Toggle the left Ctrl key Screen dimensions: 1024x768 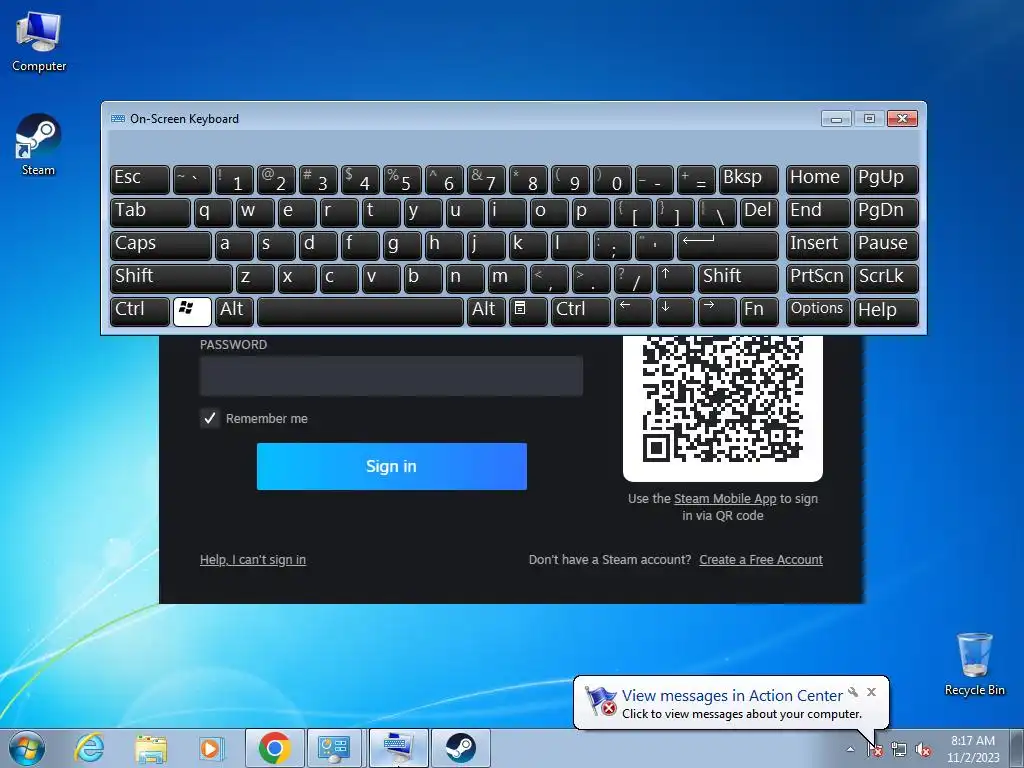140,312
